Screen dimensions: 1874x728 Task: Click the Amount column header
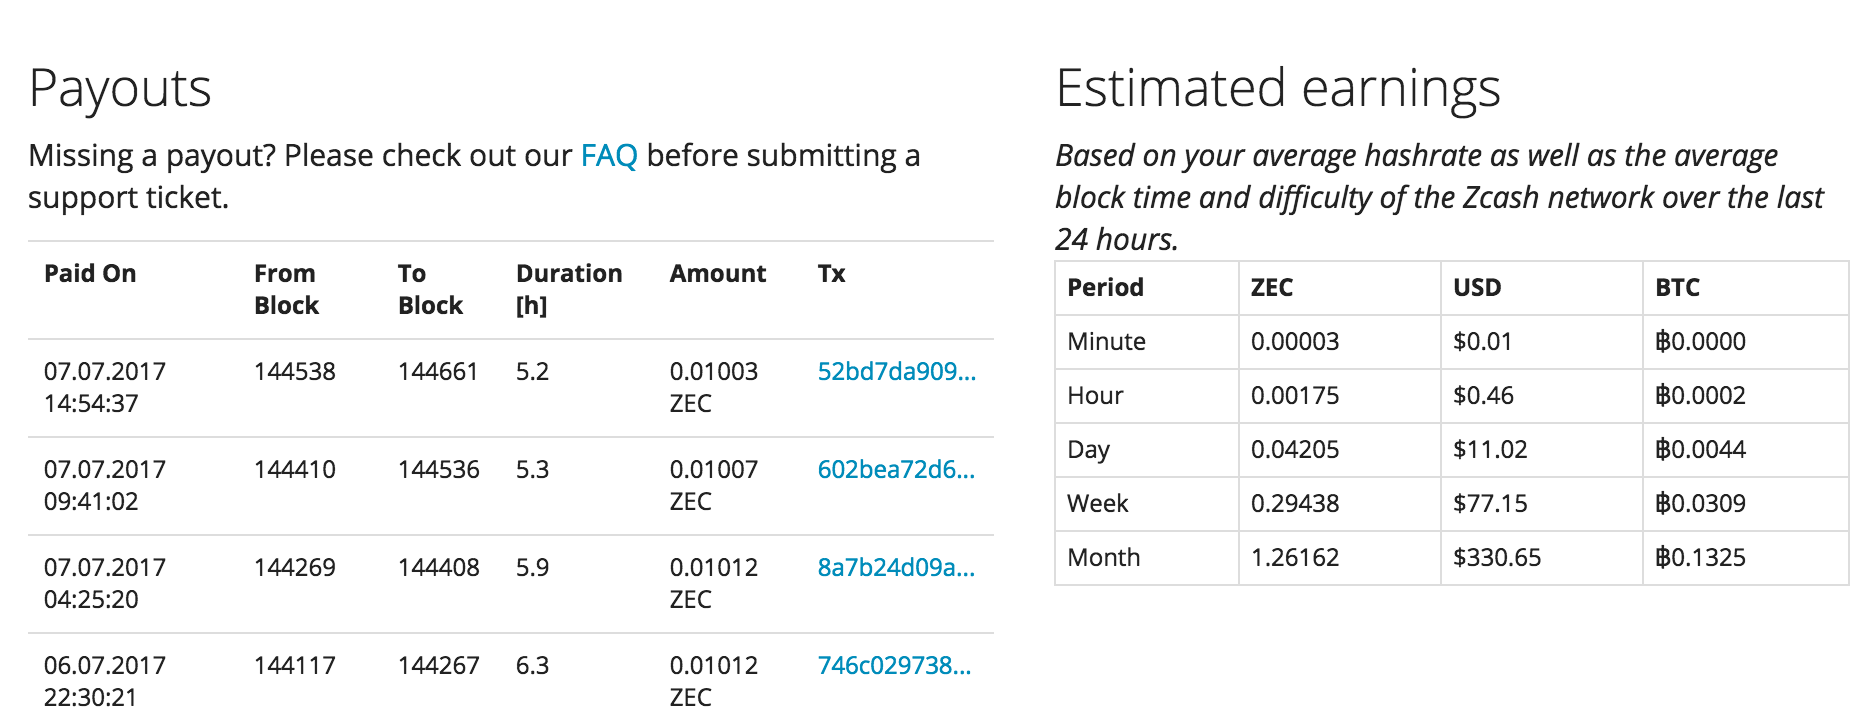tap(717, 274)
